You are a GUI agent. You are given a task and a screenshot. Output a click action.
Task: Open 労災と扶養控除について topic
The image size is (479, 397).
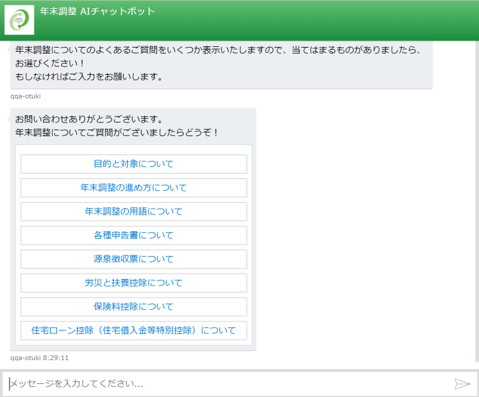(x=134, y=283)
